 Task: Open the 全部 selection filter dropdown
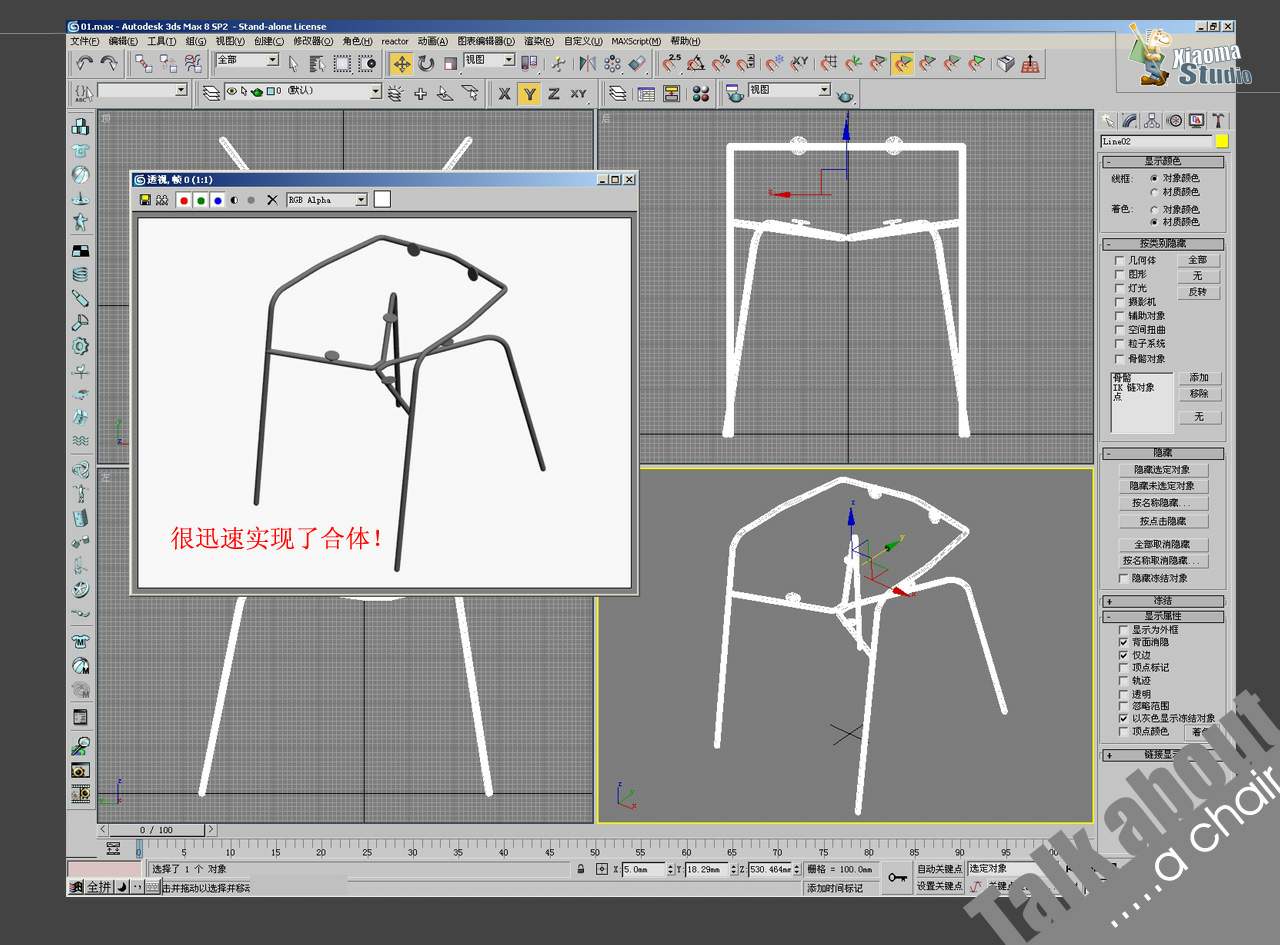pyautogui.click(x=271, y=61)
